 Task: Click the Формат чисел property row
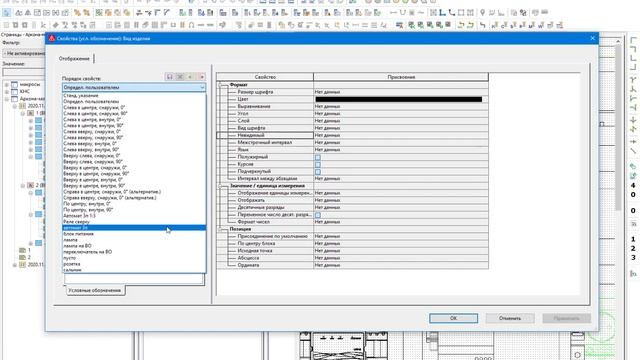353,222
